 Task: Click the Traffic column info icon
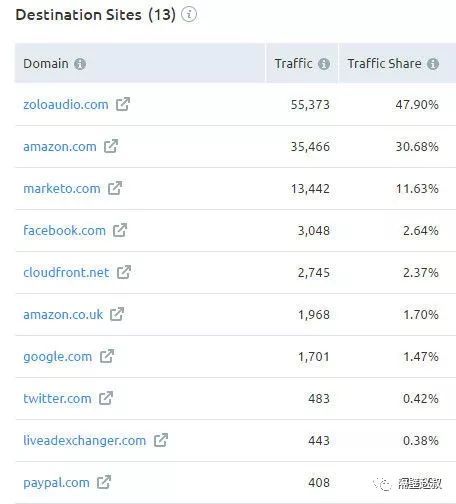click(324, 64)
